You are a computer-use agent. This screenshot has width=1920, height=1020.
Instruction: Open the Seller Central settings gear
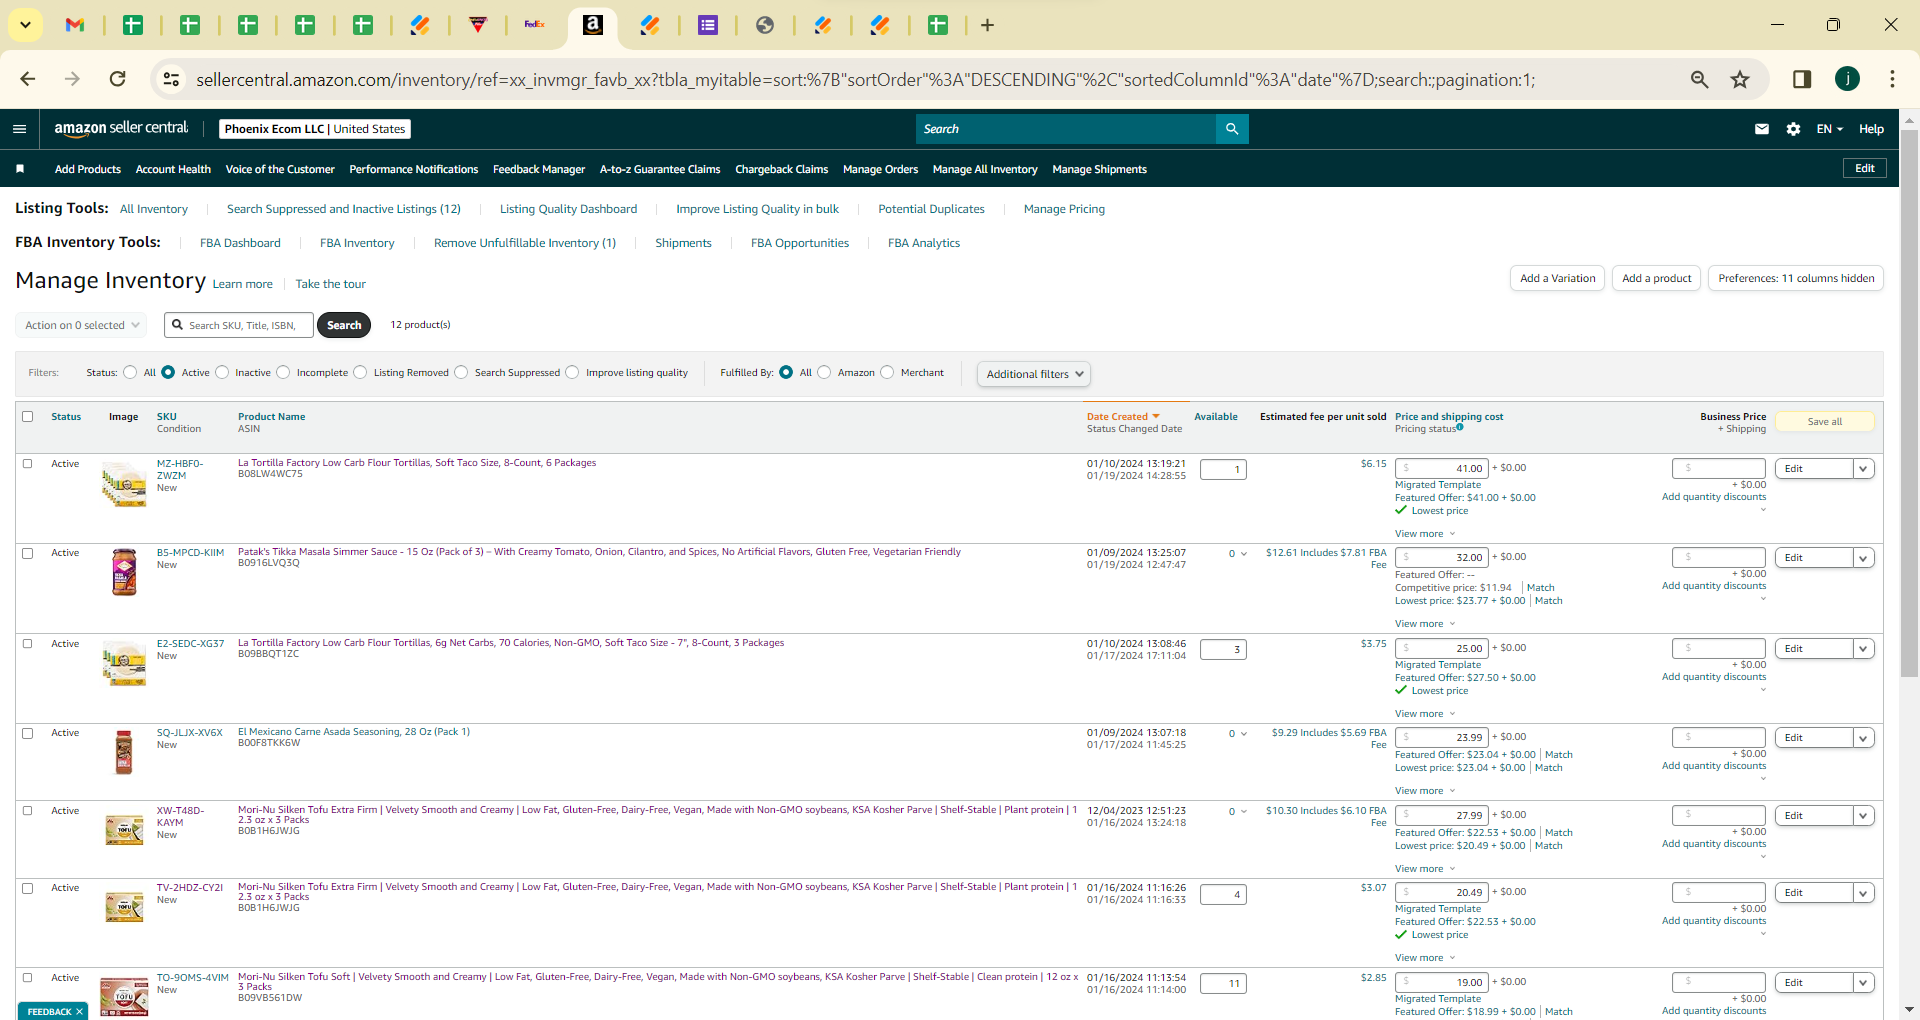(x=1793, y=129)
